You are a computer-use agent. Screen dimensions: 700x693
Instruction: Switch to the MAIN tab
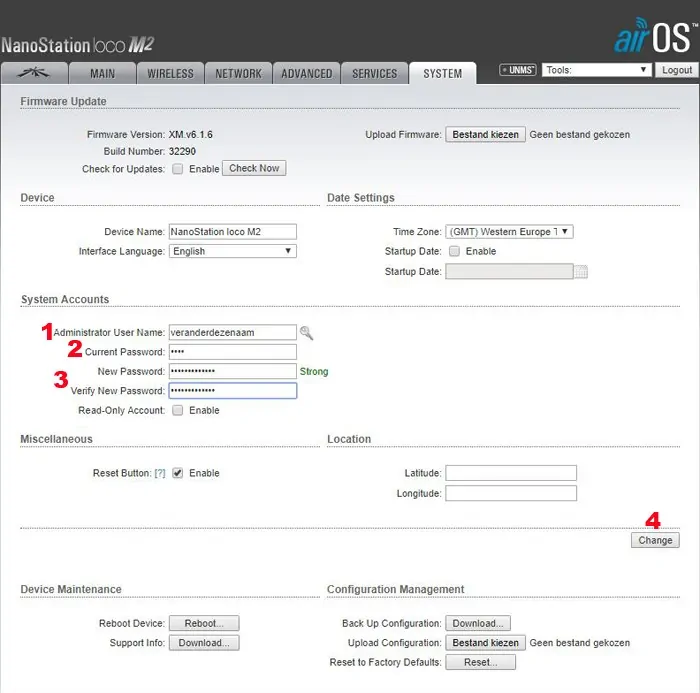point(102,73)
